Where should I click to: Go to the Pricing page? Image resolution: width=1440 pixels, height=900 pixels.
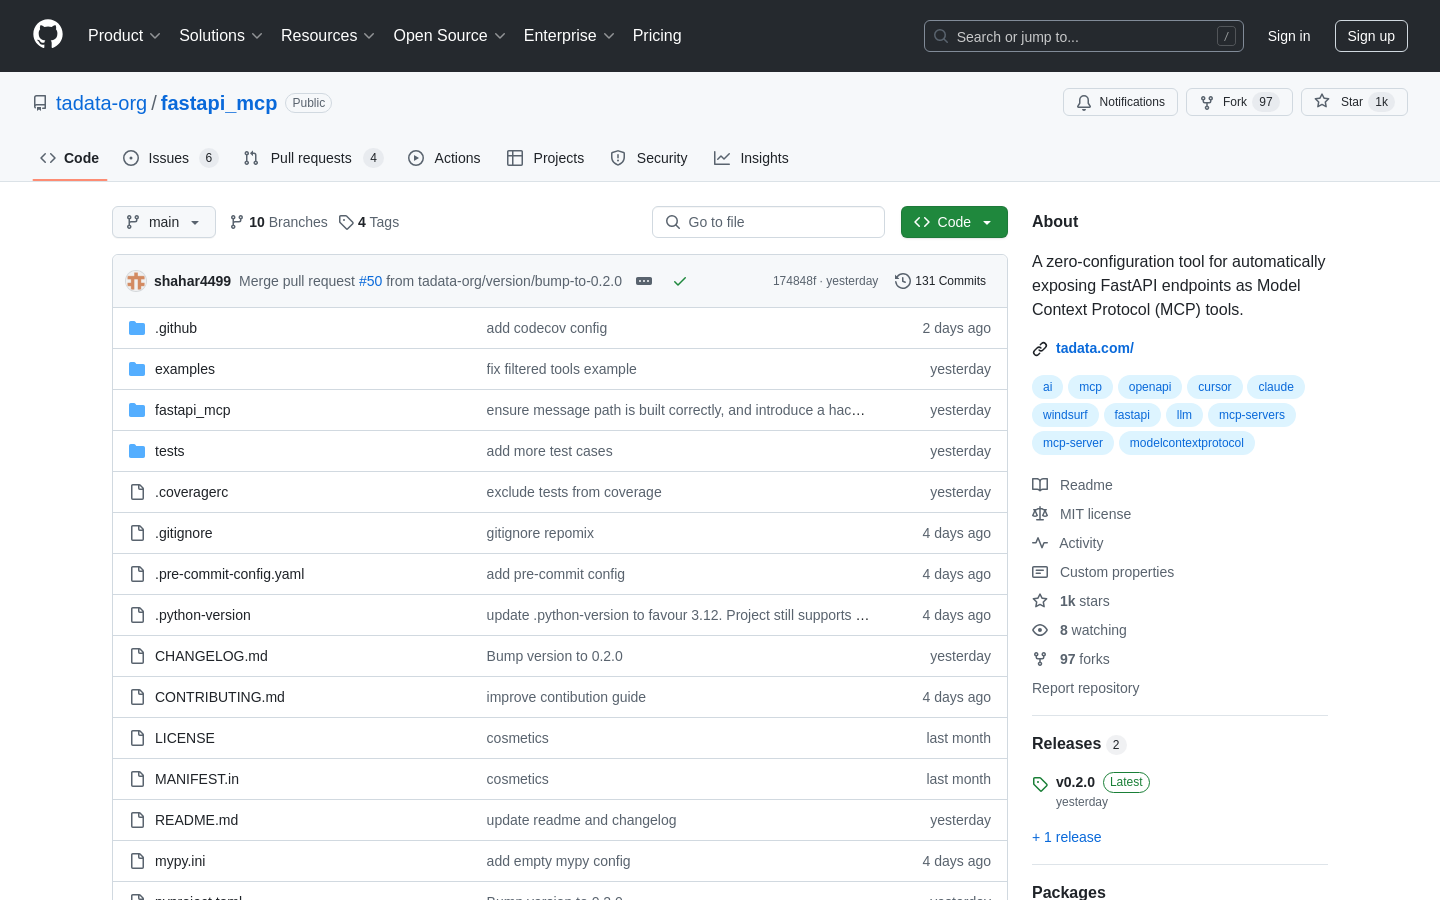coord(657,35)
